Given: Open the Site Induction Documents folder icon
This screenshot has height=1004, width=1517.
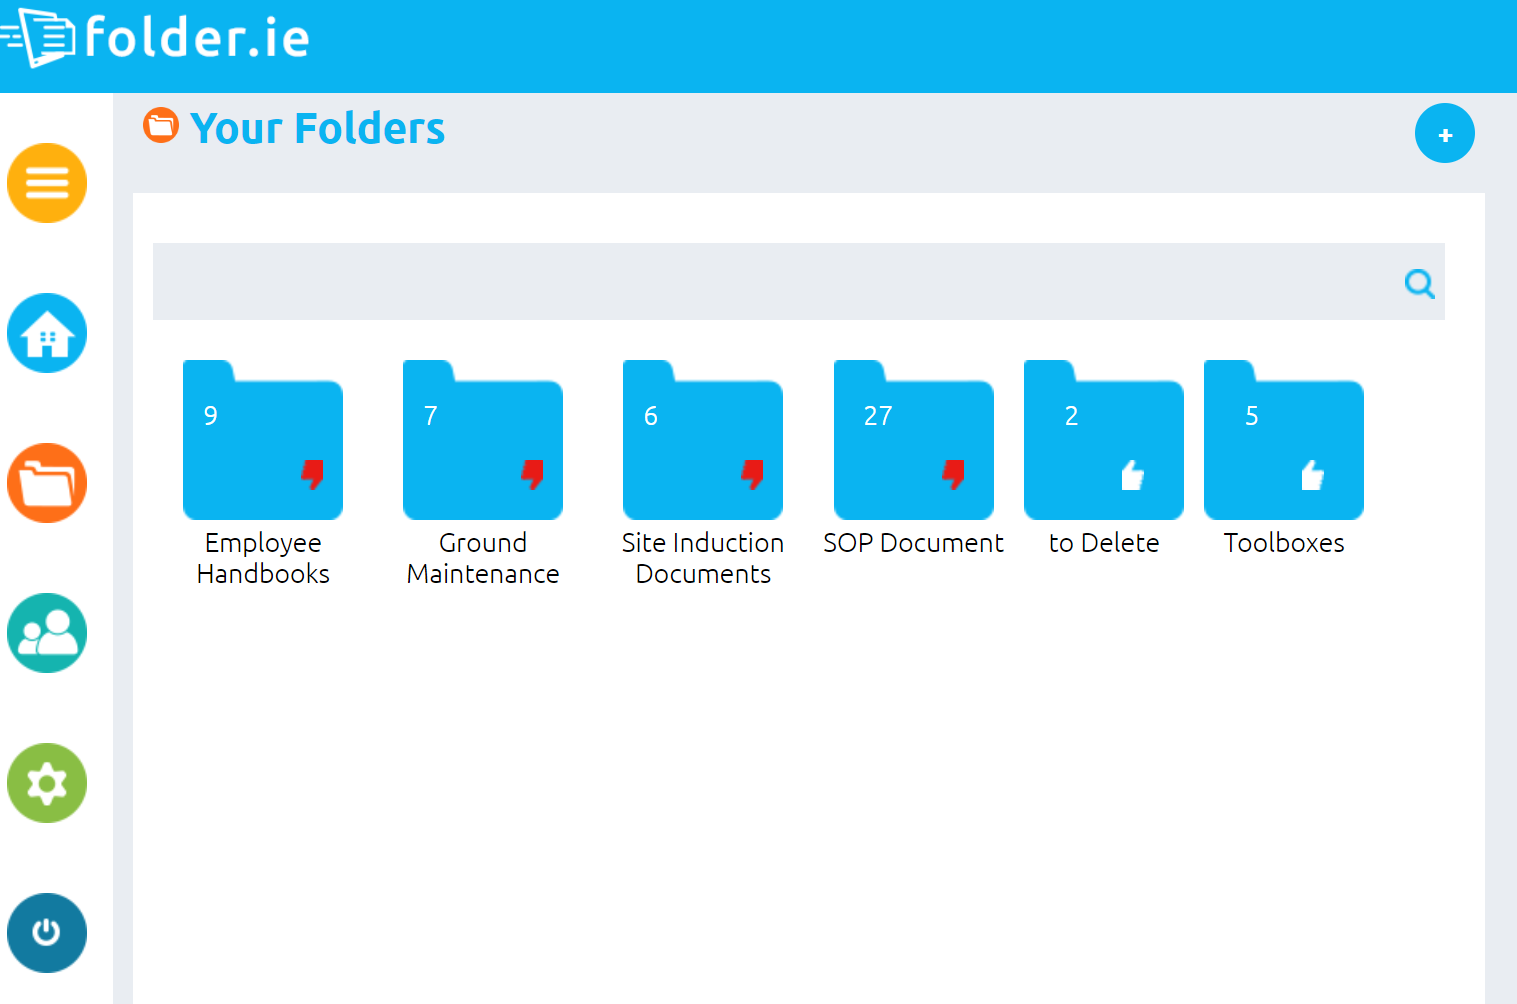Looking at the screenshot, I should (703, 440).
